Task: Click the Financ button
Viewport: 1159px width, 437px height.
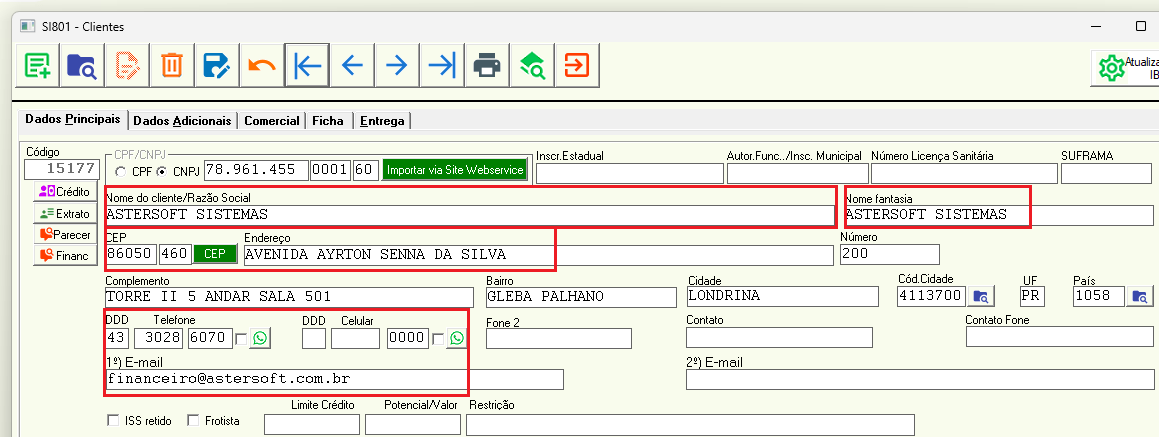Action: pos(64,256)
